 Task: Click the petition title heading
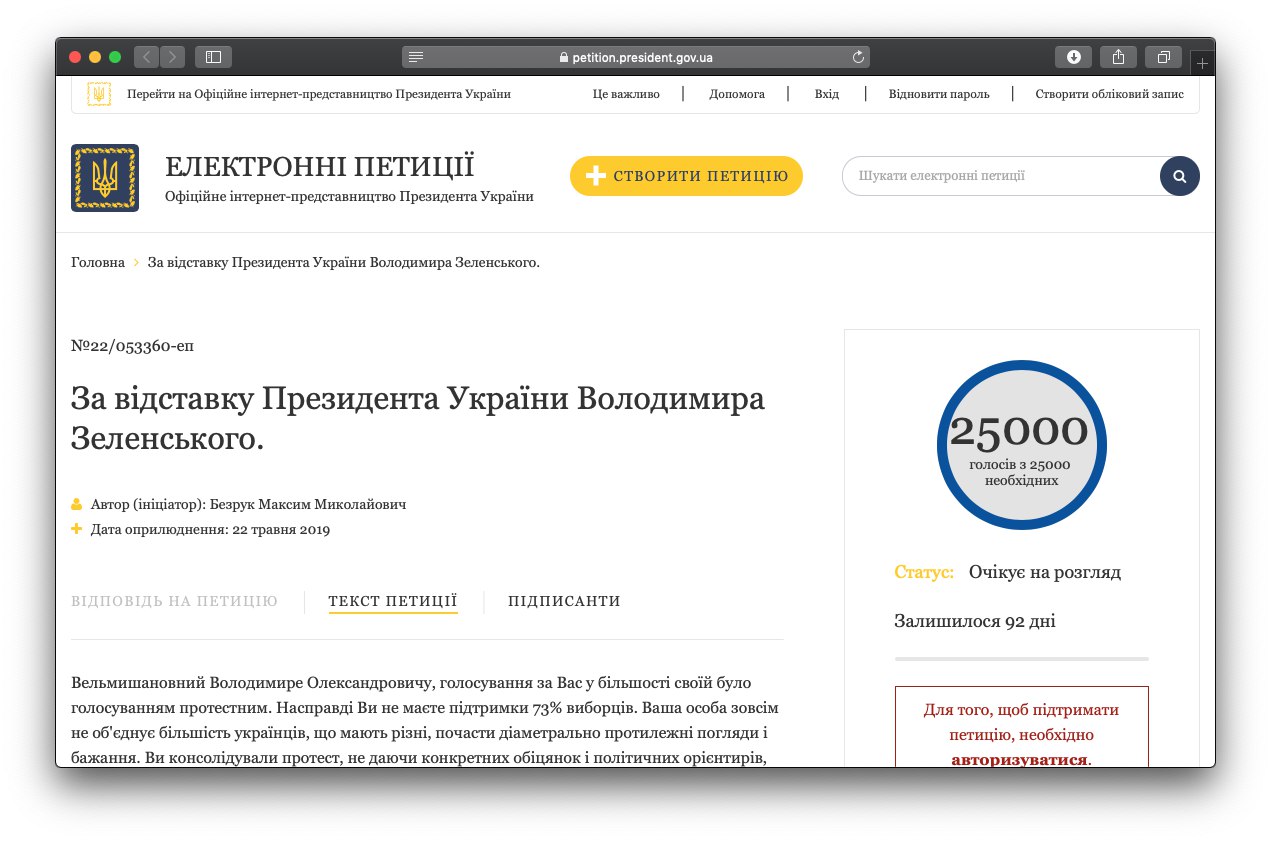pos(418,418)
